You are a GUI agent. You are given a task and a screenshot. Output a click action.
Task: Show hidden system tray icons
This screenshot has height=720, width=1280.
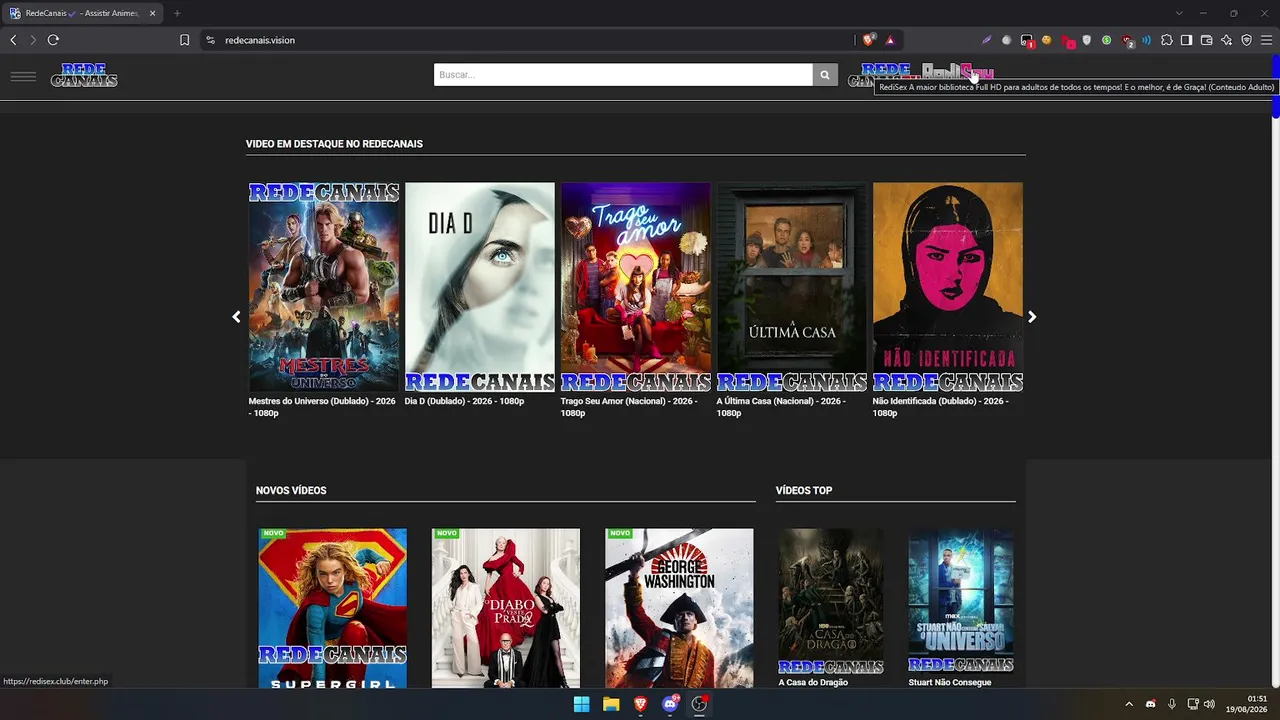1129,704
